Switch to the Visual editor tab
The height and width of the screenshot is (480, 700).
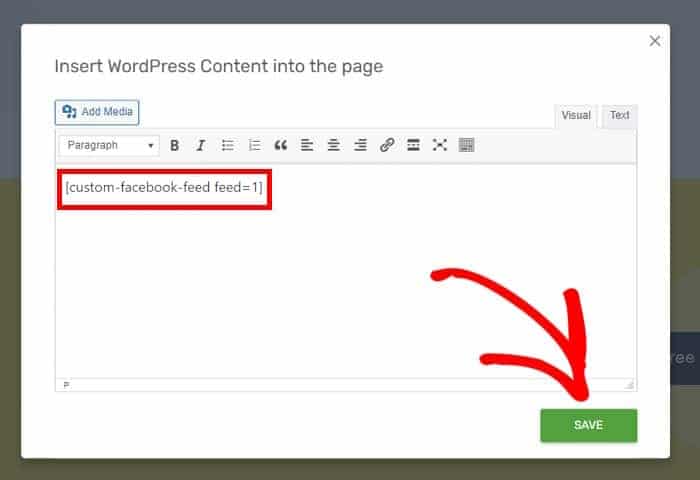pyautogui.click(x=576, y=116)
